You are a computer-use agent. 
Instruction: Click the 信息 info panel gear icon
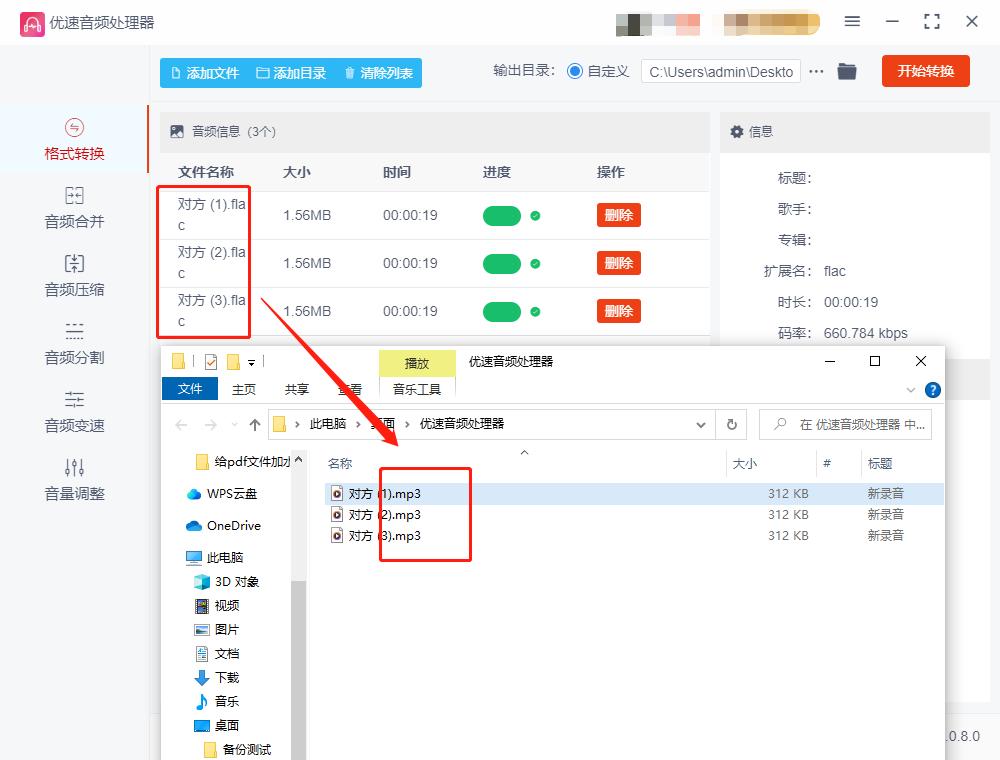(736, 131)
